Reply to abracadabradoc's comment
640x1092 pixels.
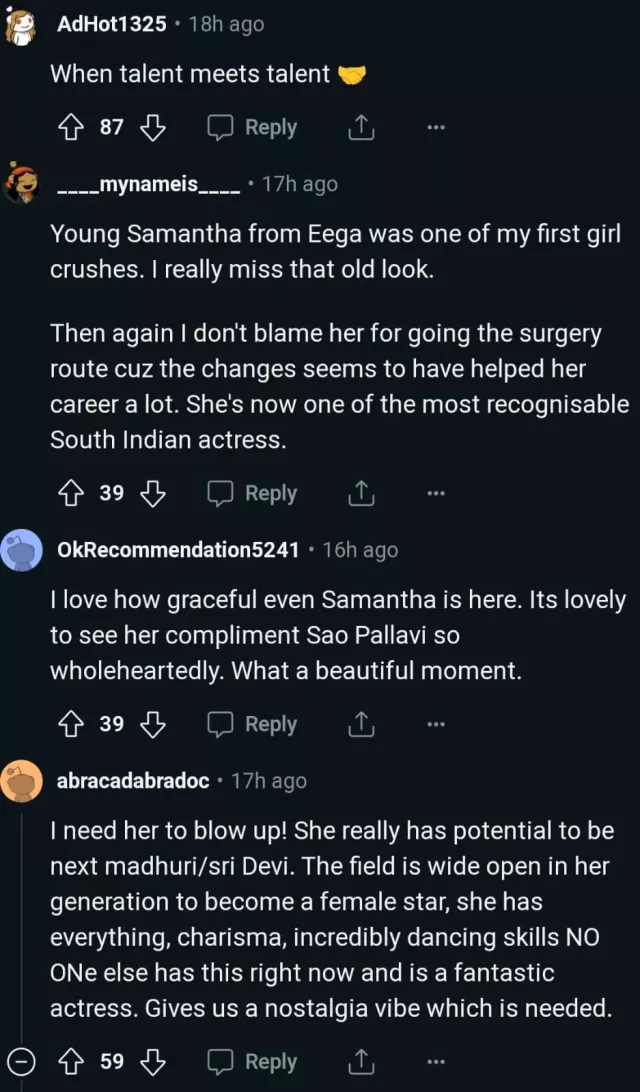pyautogui.click(x=252, y=1062)
